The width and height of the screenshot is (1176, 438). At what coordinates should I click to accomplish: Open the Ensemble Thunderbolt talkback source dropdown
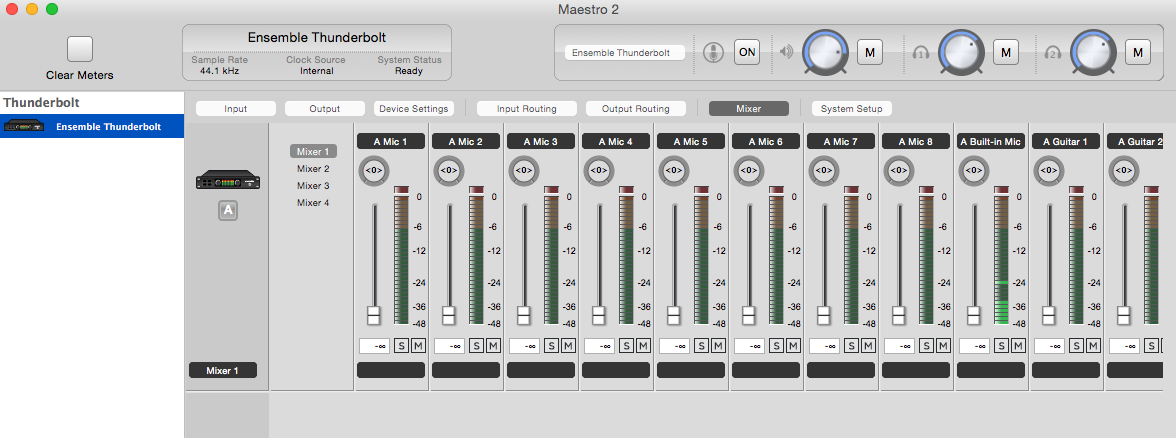(x=625, y=52)
